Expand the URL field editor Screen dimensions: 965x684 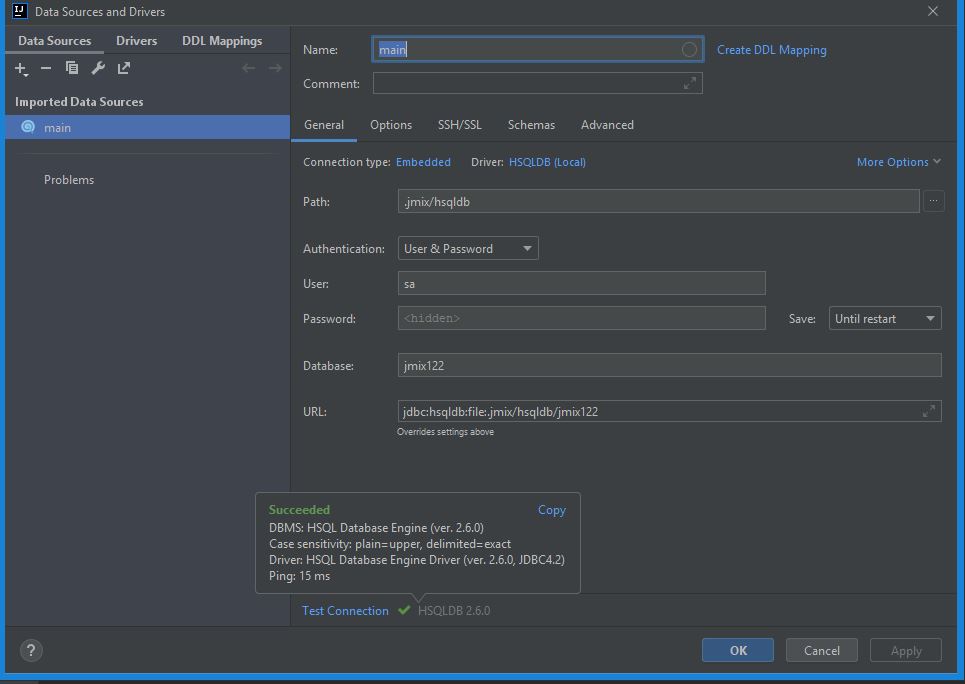[x=929, y=411]
